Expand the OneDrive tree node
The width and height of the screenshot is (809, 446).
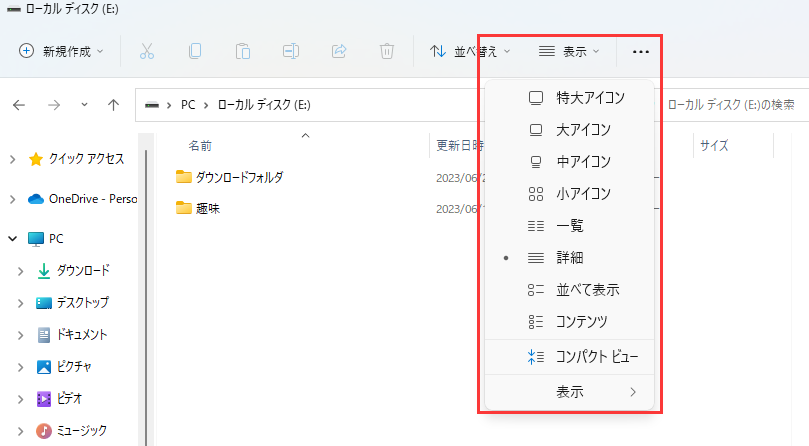click(13, 199)
